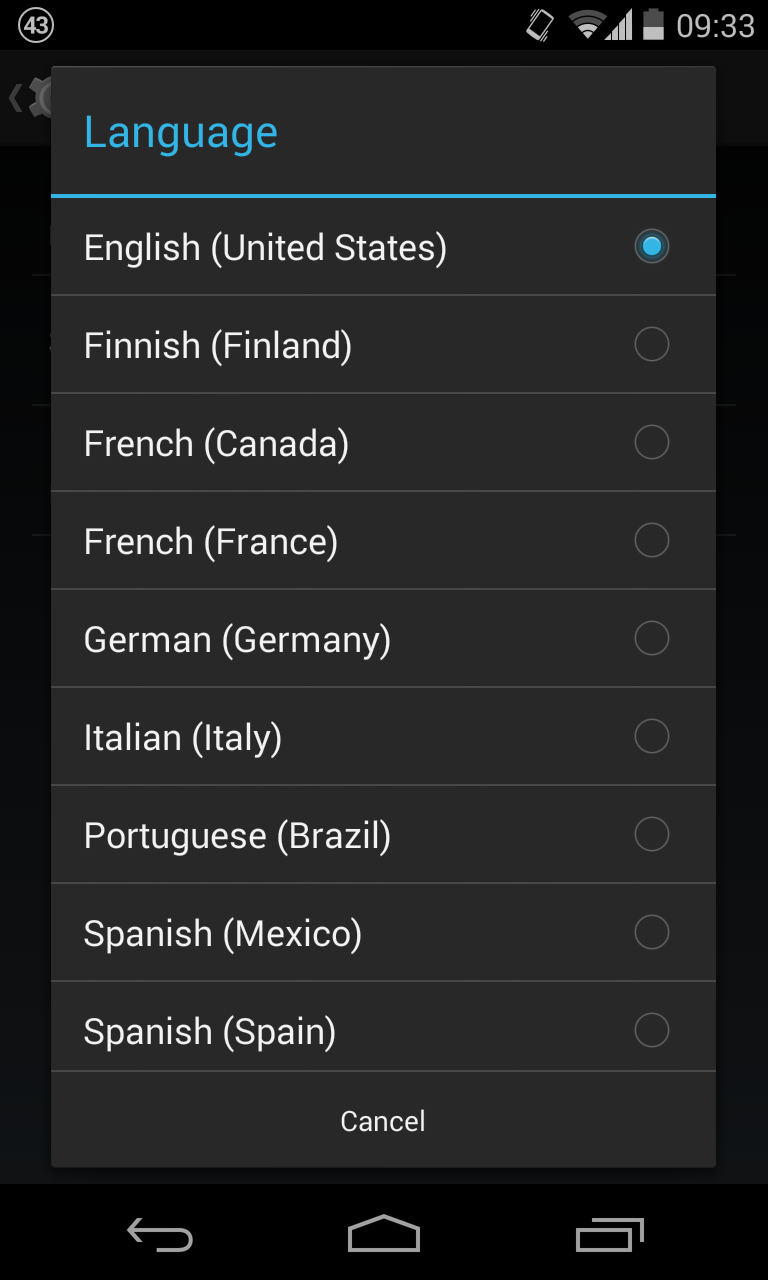Select the French (Canada) radio button

point(651,442)
